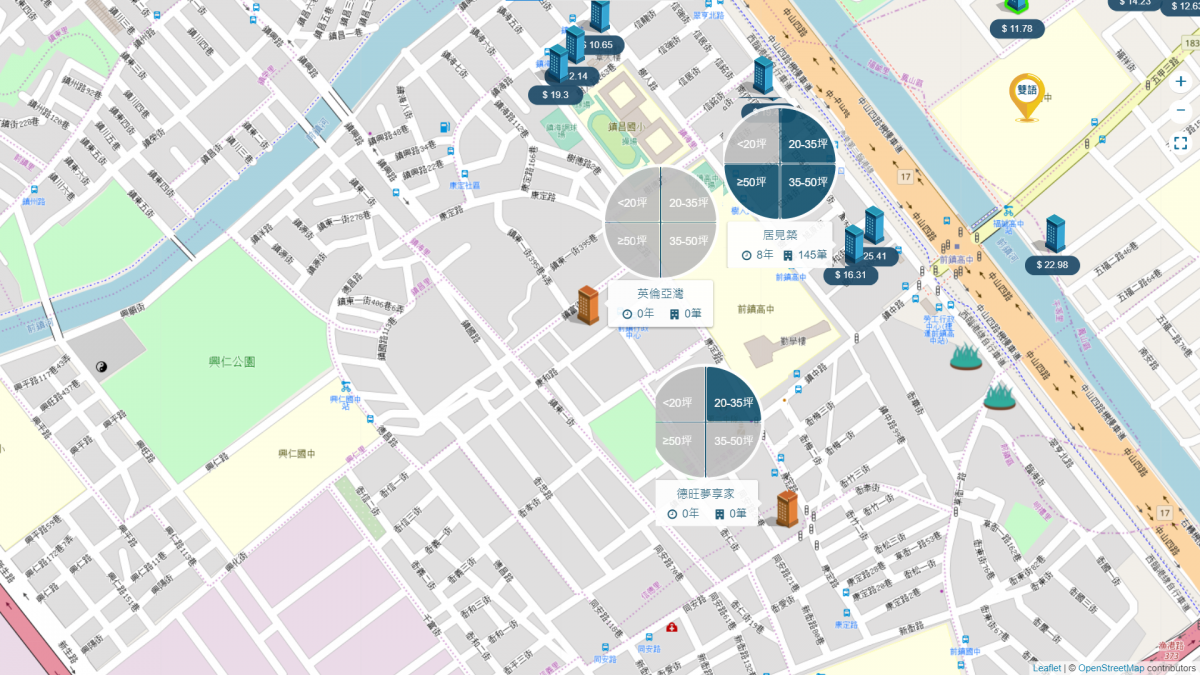Screen dimensions: 1200x675
Task: Click the blue building above $ 16.31
Action: 854,243
